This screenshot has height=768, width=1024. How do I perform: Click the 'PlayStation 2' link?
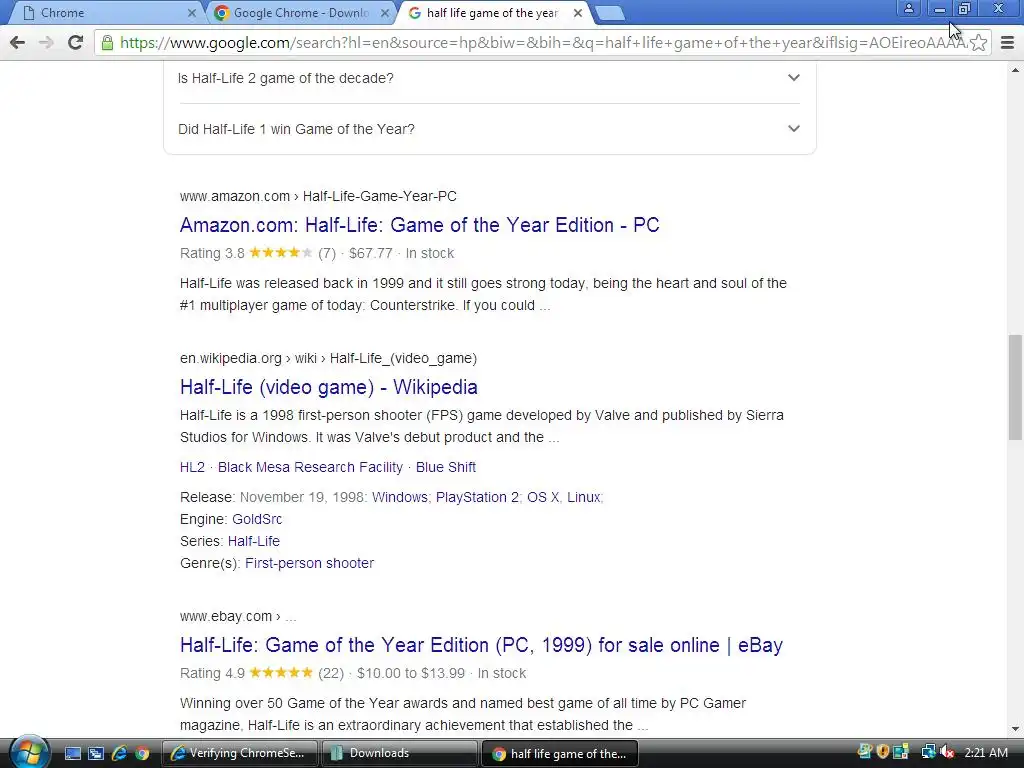pyautogui.click(x=477, y=498)
